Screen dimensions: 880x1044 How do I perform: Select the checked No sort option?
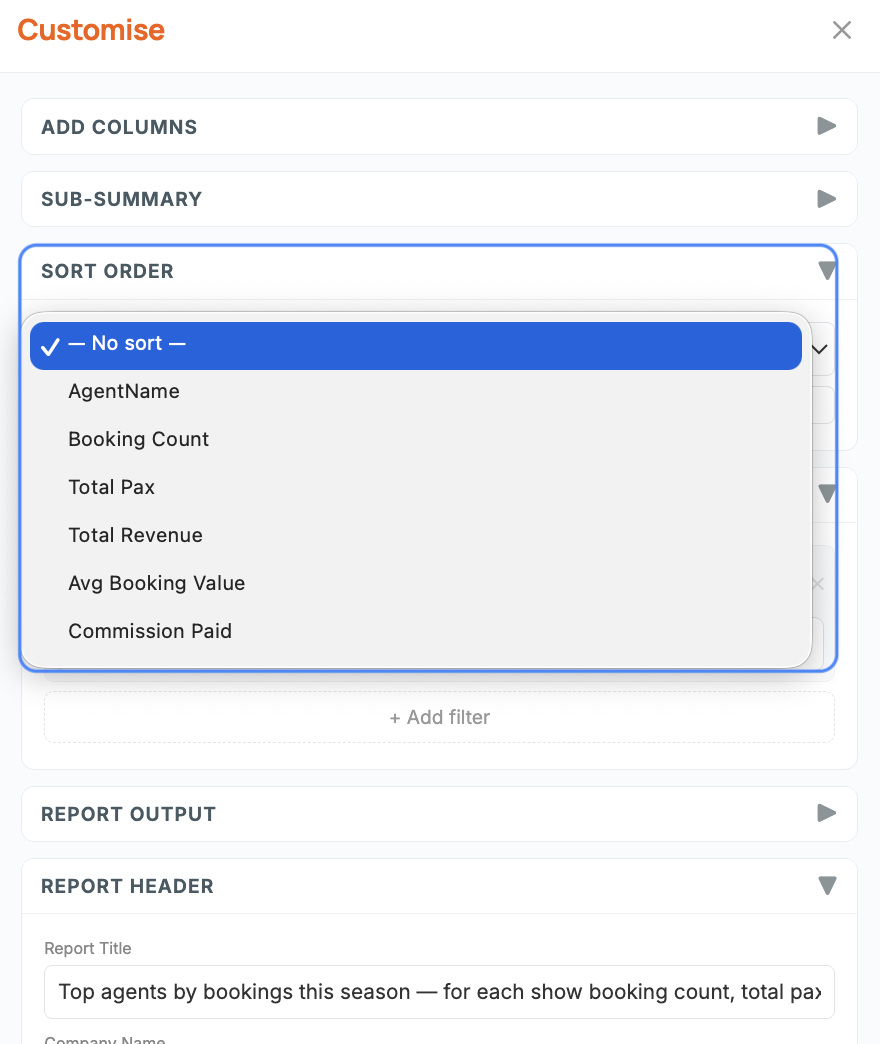415,346
